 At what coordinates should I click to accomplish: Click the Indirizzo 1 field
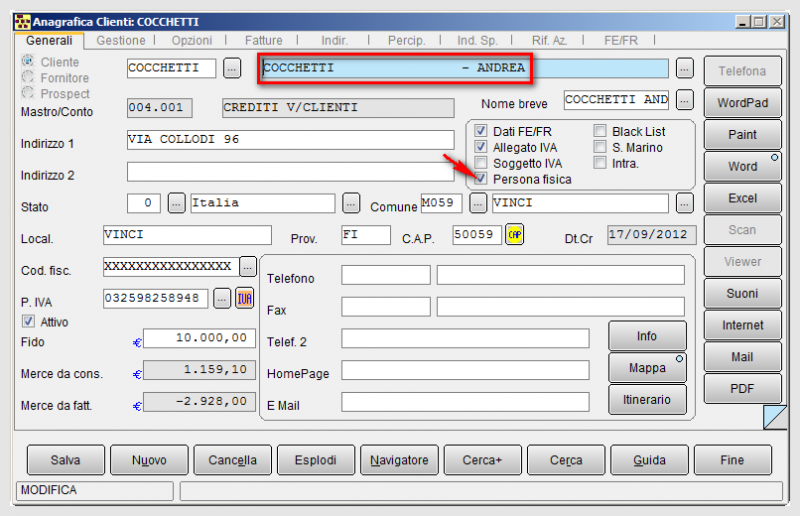(290, 139)
